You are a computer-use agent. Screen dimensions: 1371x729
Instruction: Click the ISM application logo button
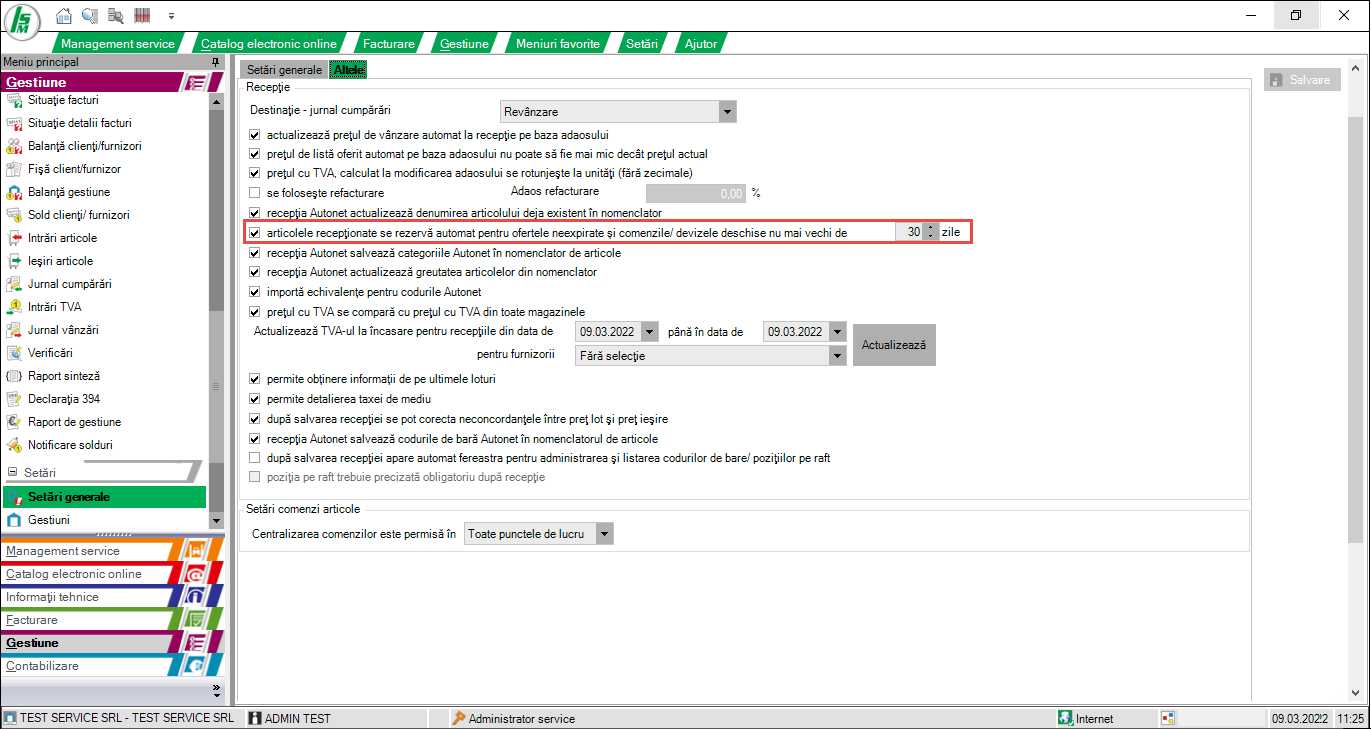pos(23,20)
